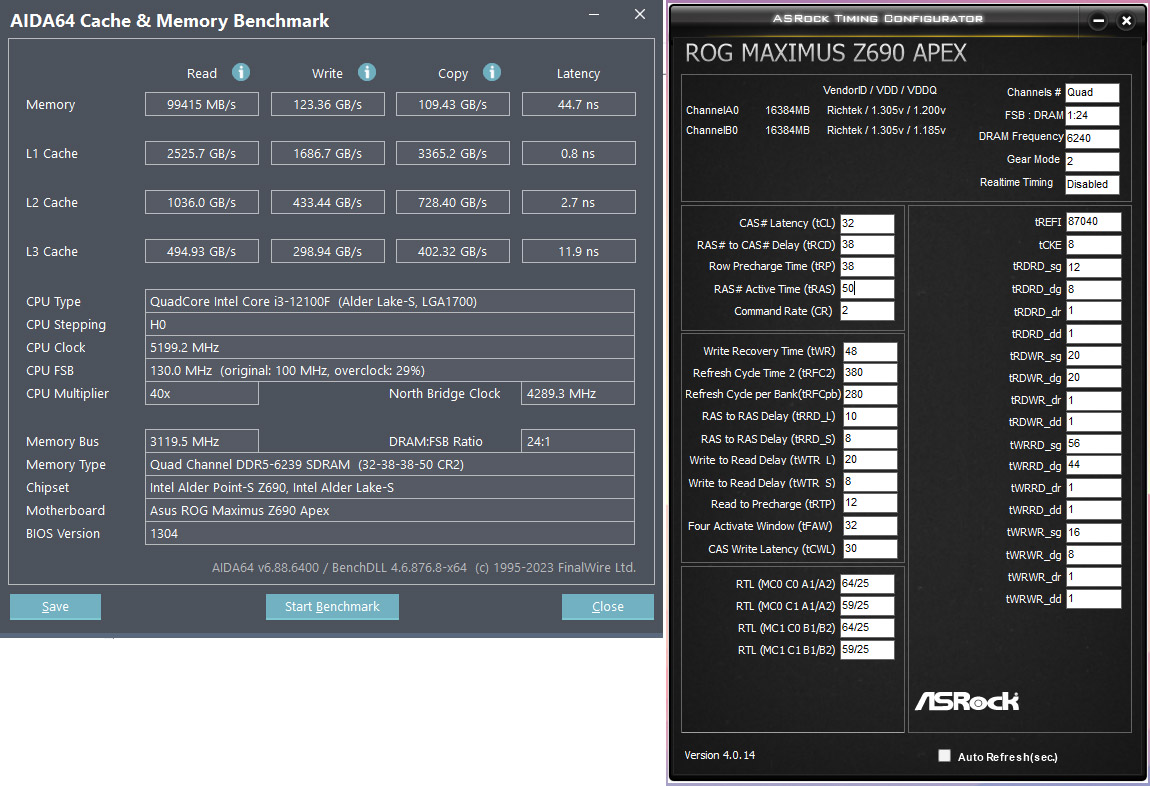Viewport: 1150px width, 786px height.
Task: Click the Read info icon in AIDA64
Action: point(241,72)
